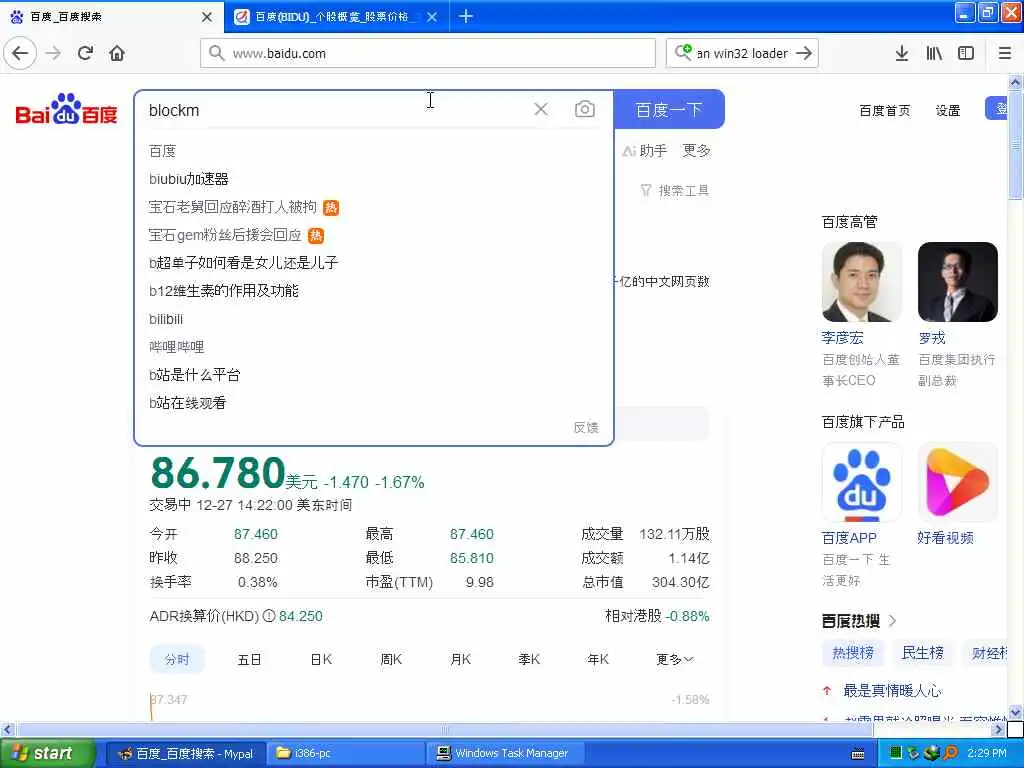Select the 分时 chart tab

coord(177,659)
